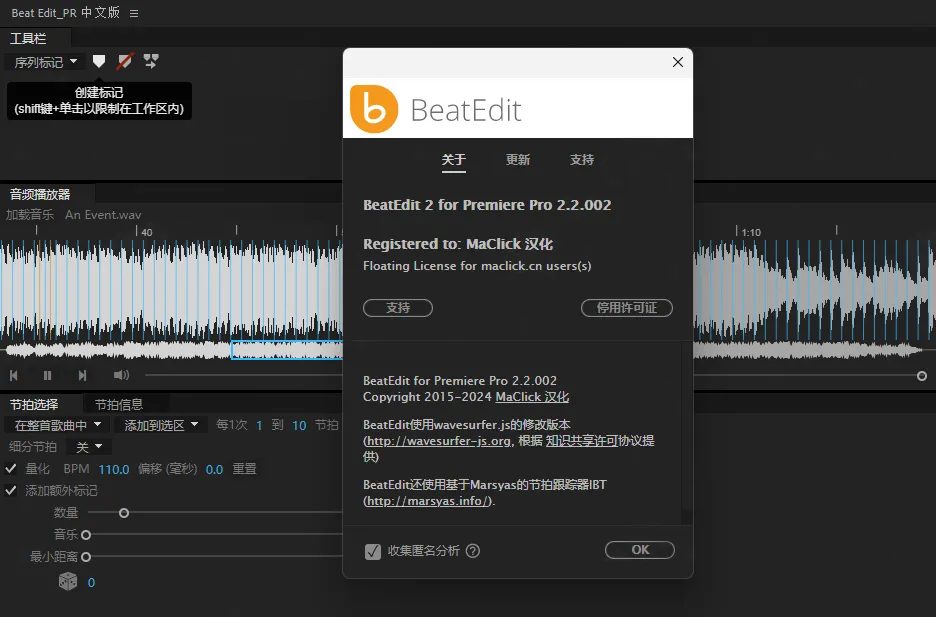
Task: Open the help icon beside 收集匿名分析
Action: pyautogui.click(x=473, y=551)
